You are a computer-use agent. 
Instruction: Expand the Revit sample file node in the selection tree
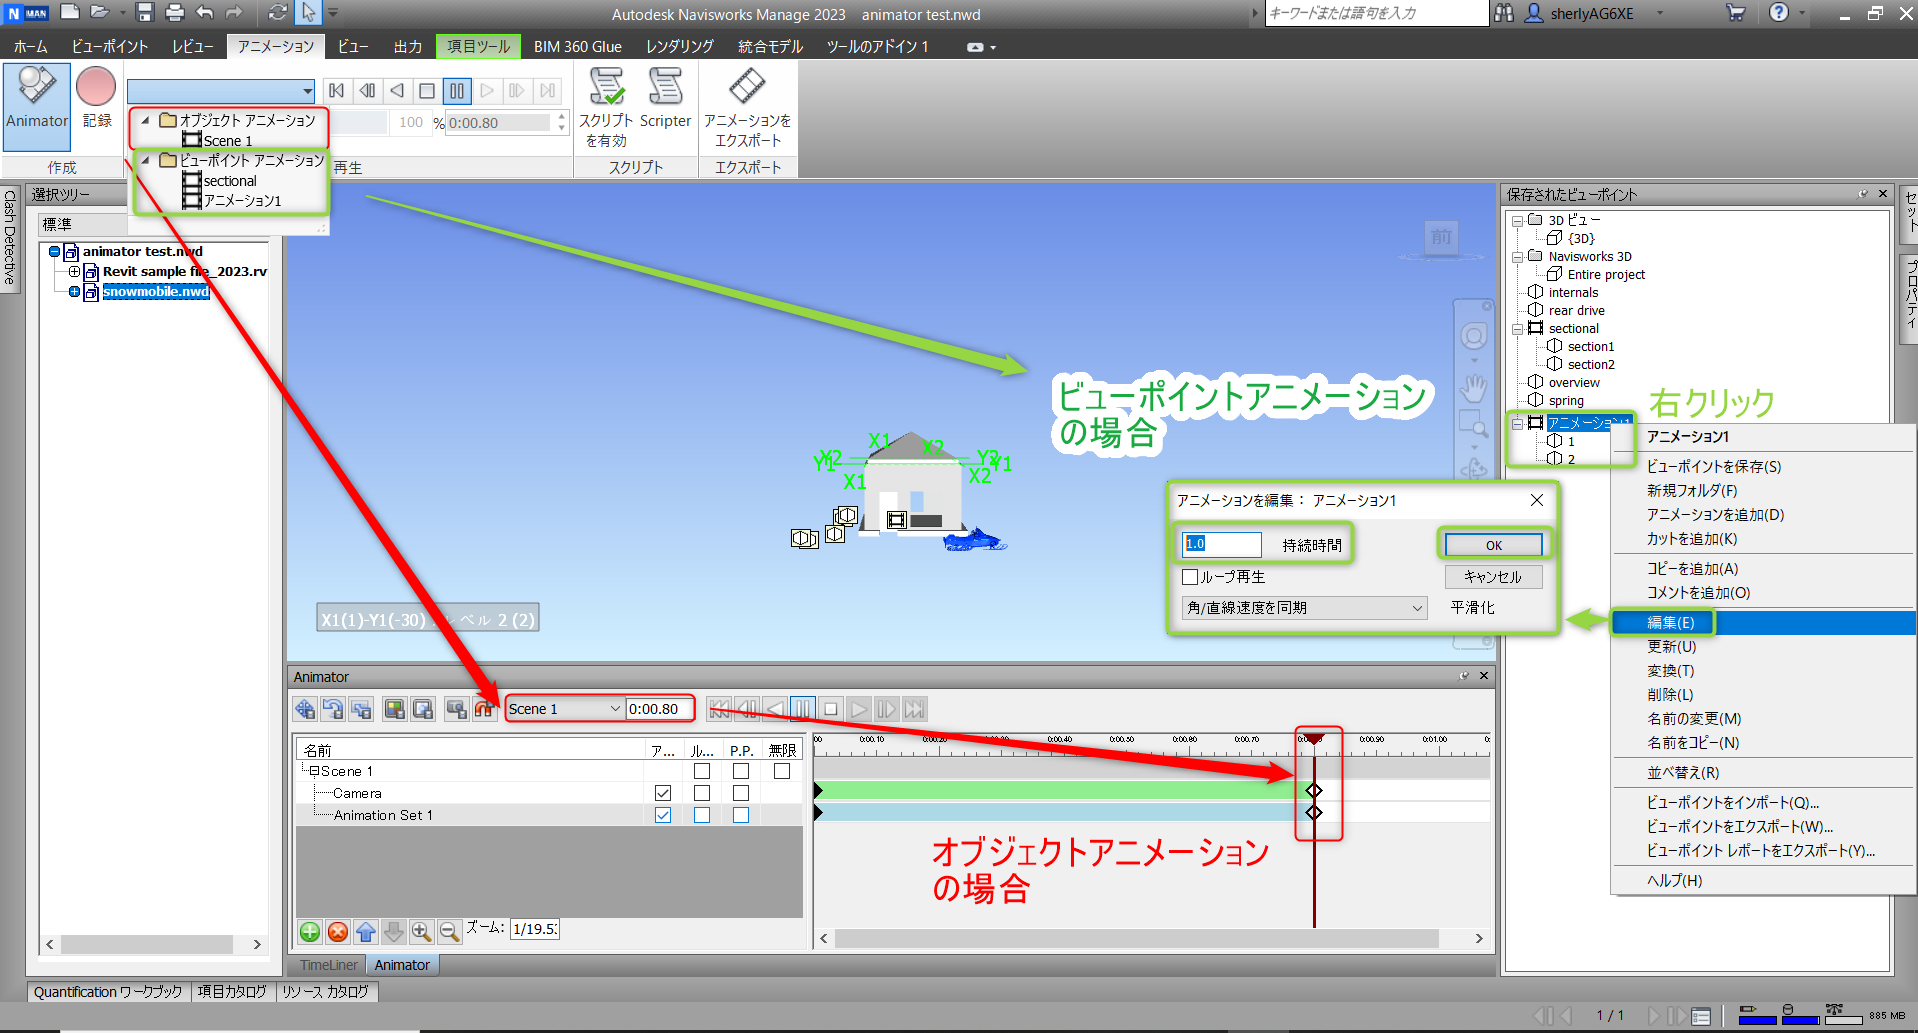click(x=74, y=271)
